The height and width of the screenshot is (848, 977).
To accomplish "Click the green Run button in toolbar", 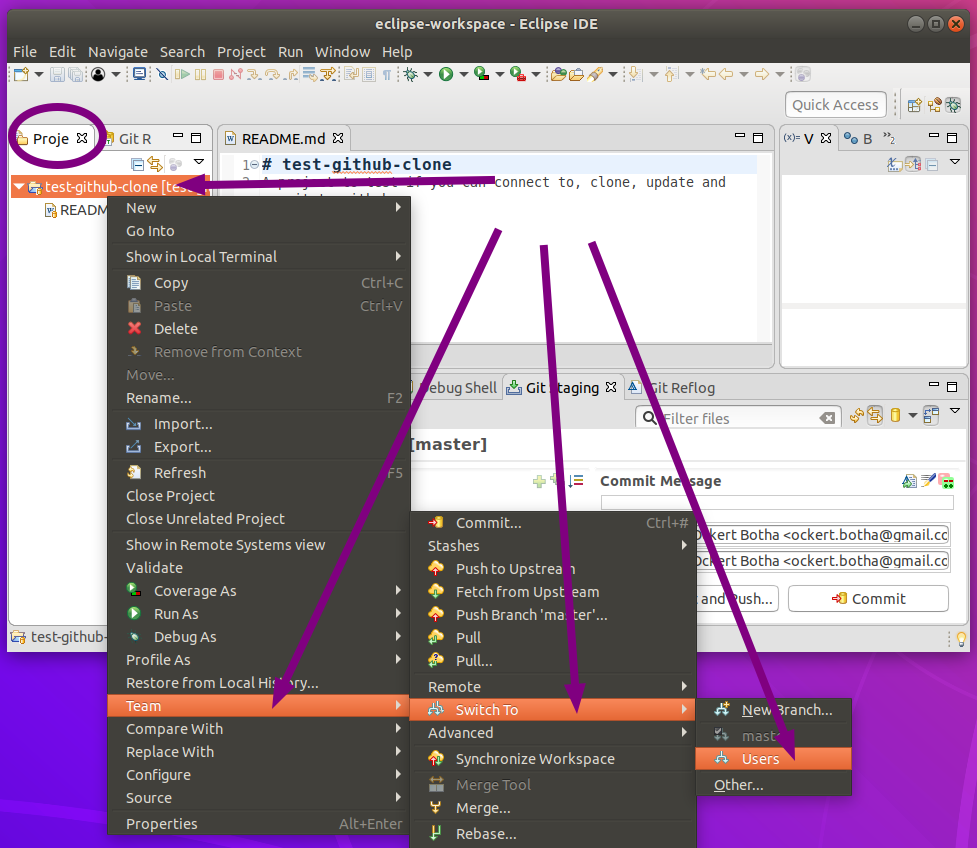I will [x=446, y=75].
